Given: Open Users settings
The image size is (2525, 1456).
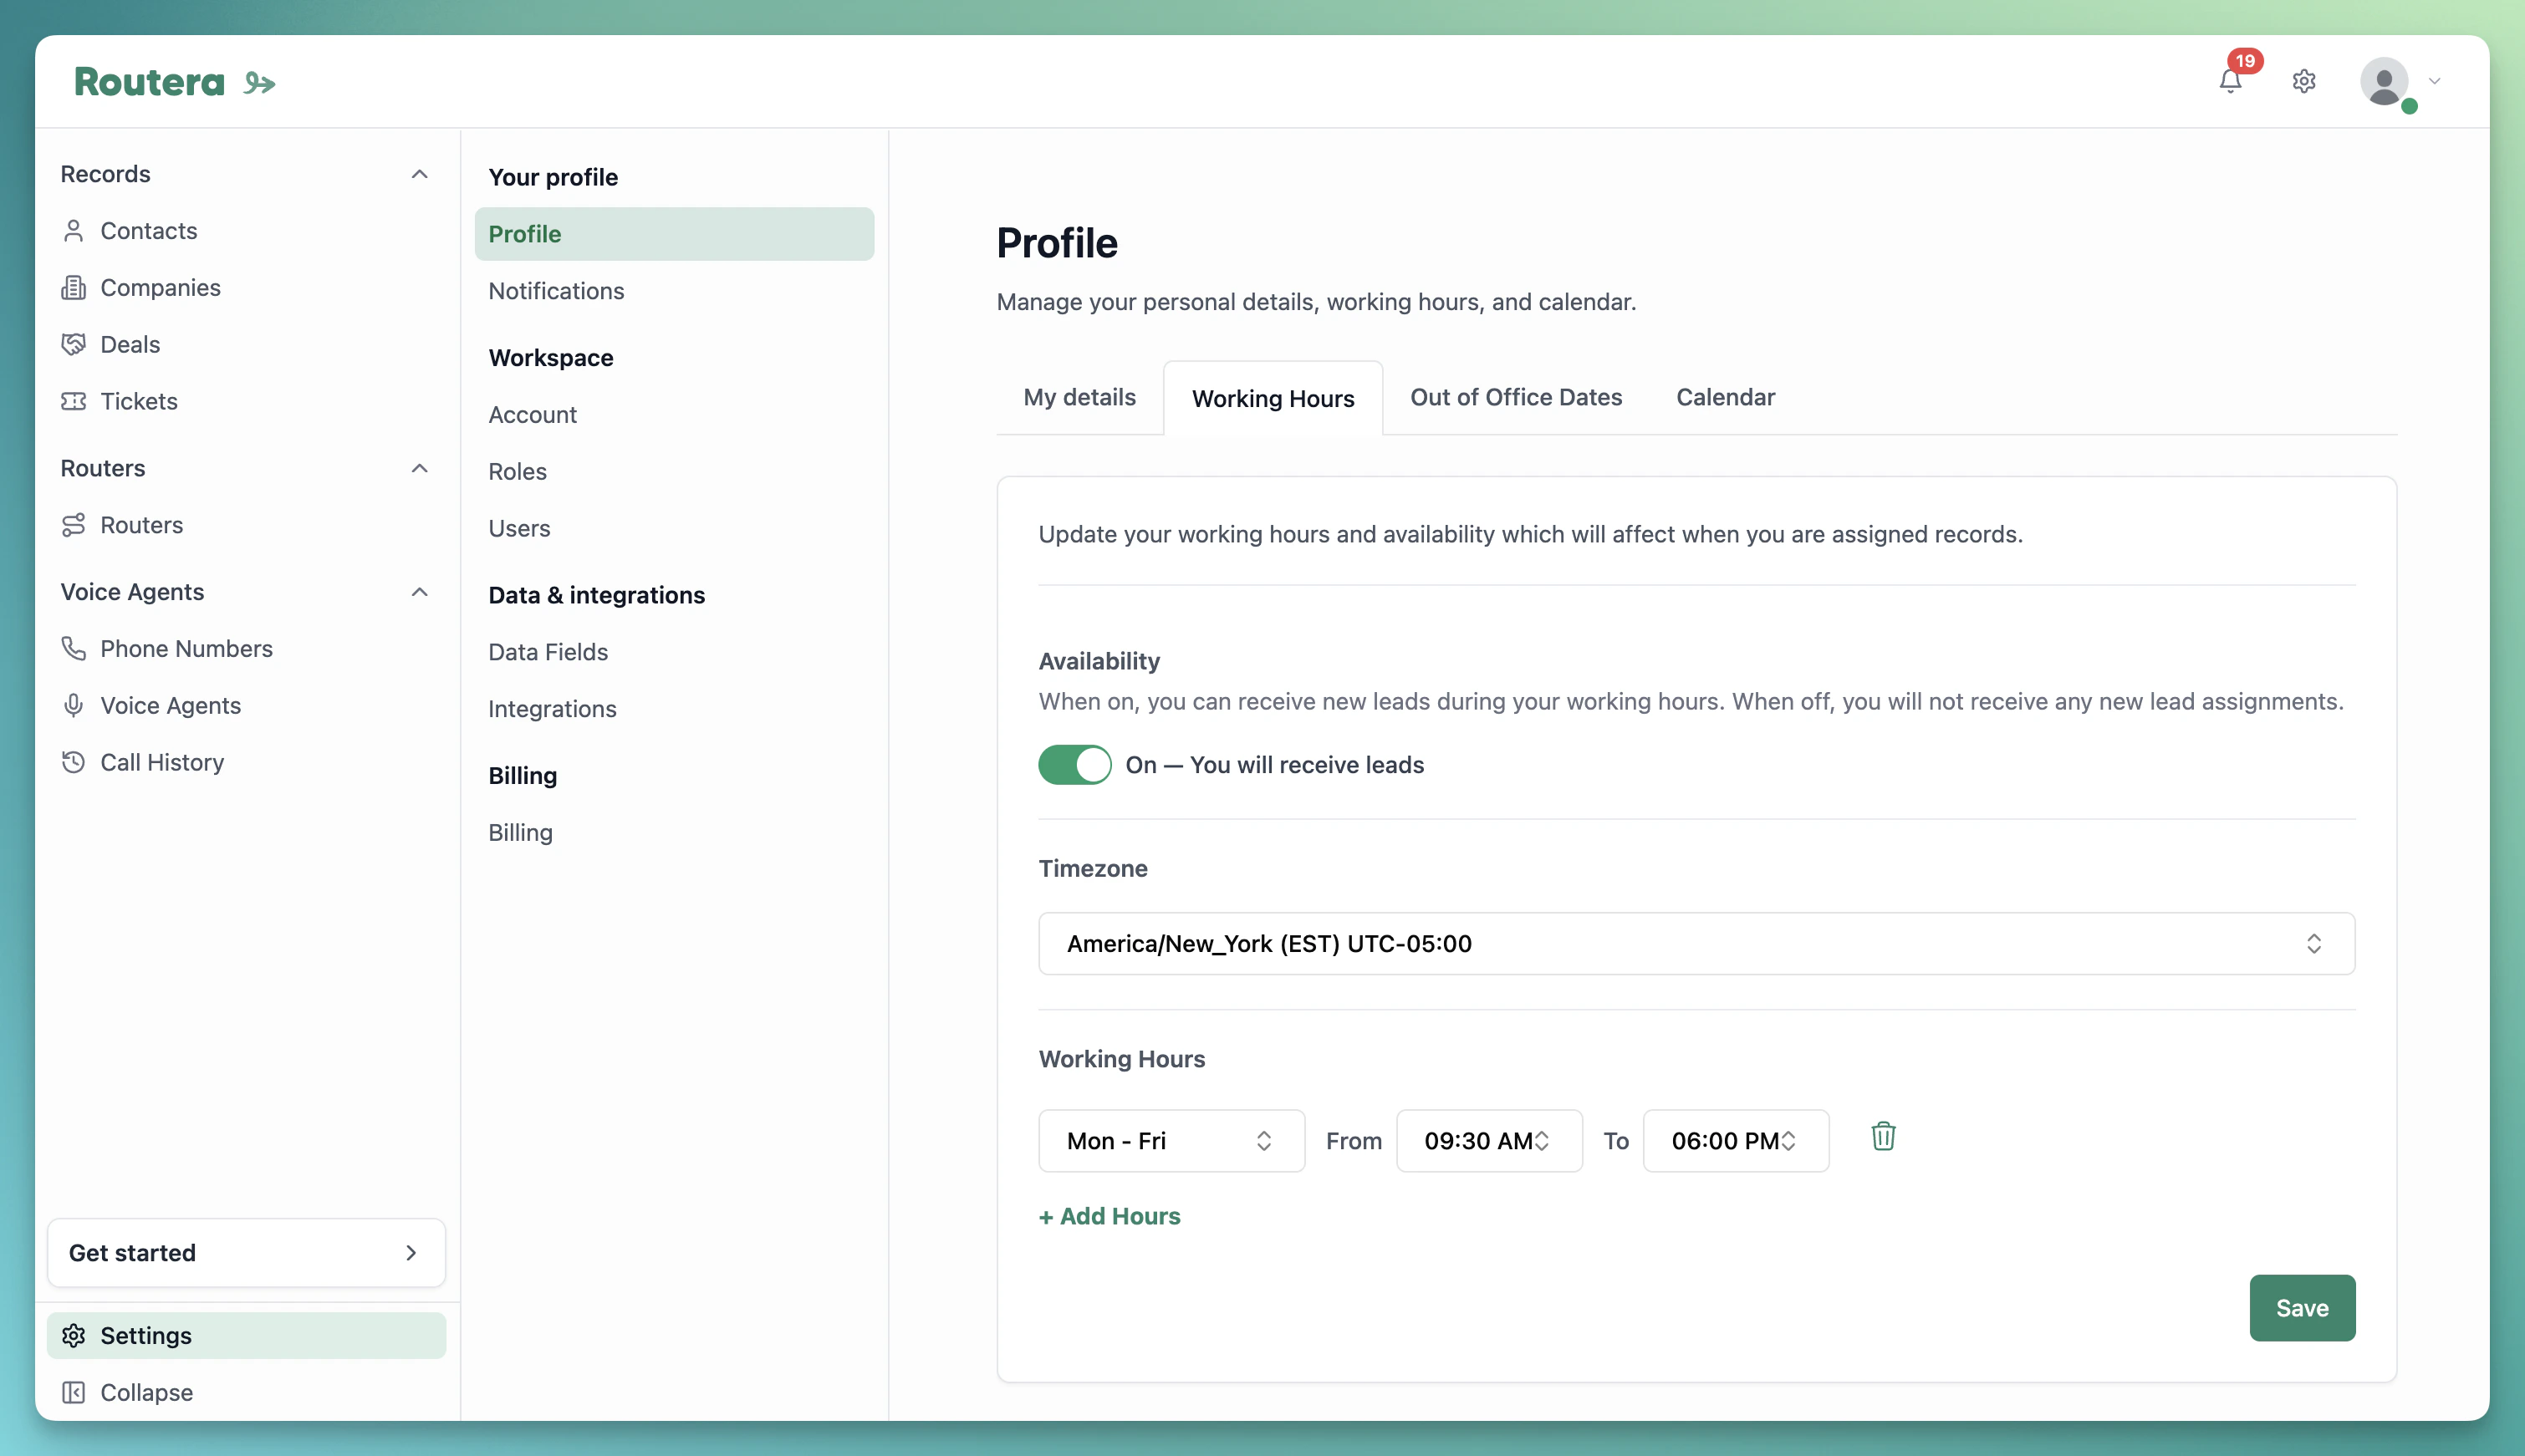Looking at the screenshot, I should point(519,528).
